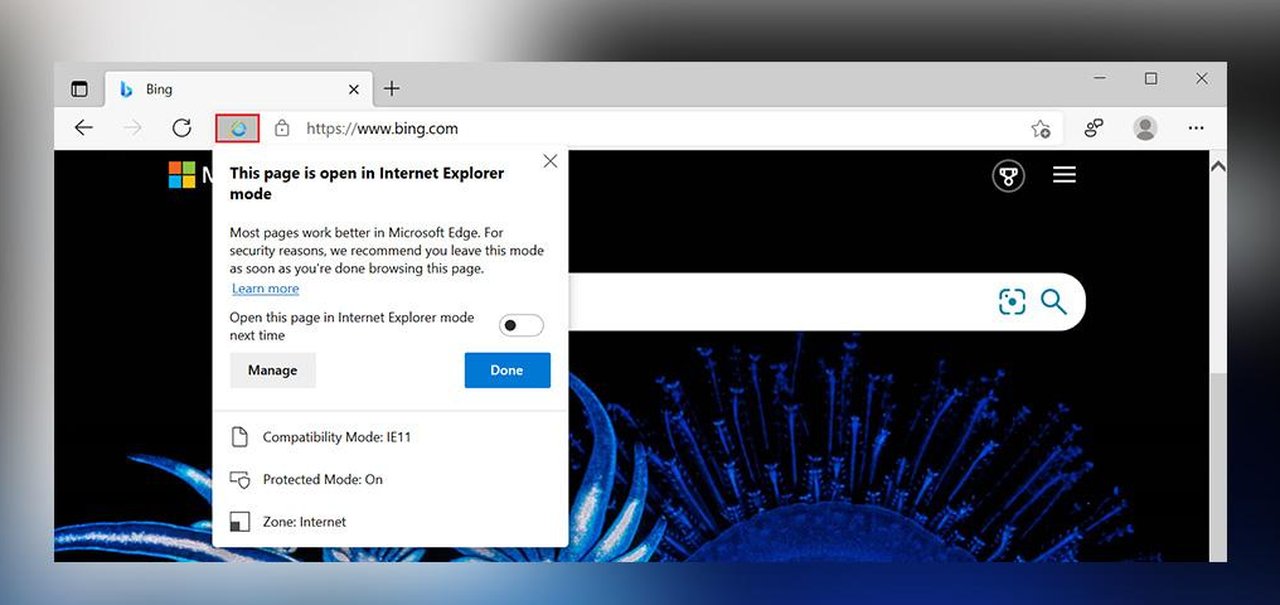1280x605 pixels.
Task: Click the site lock icon
Action: click(282, 128)
